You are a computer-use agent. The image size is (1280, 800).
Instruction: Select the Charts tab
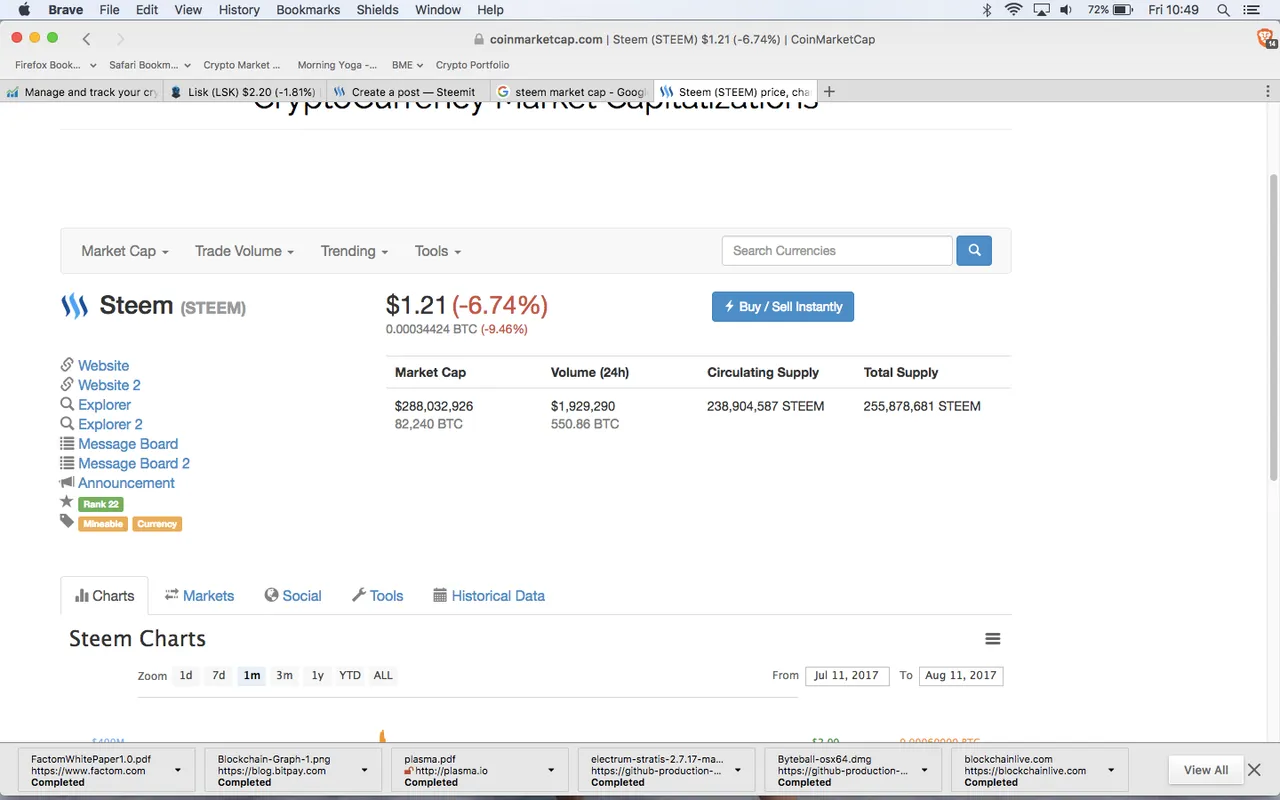[104, 596]
